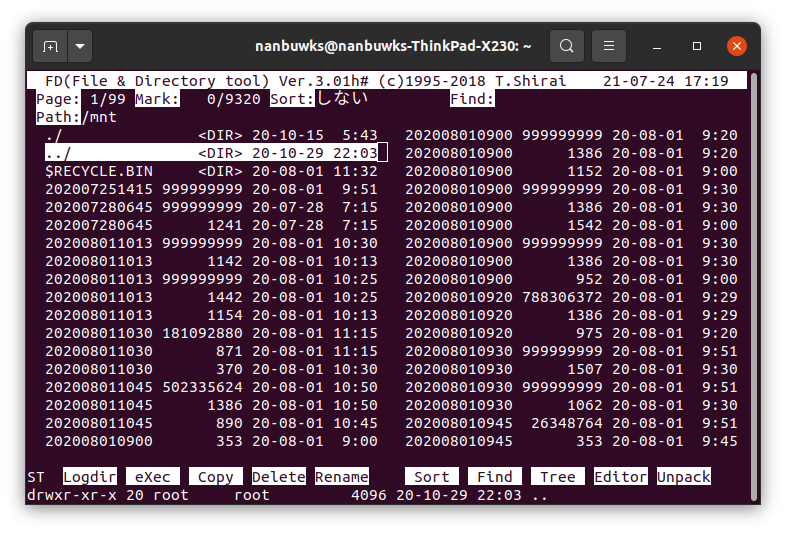
Task: Click the Path /mnt value
Action: click(99, 117)
